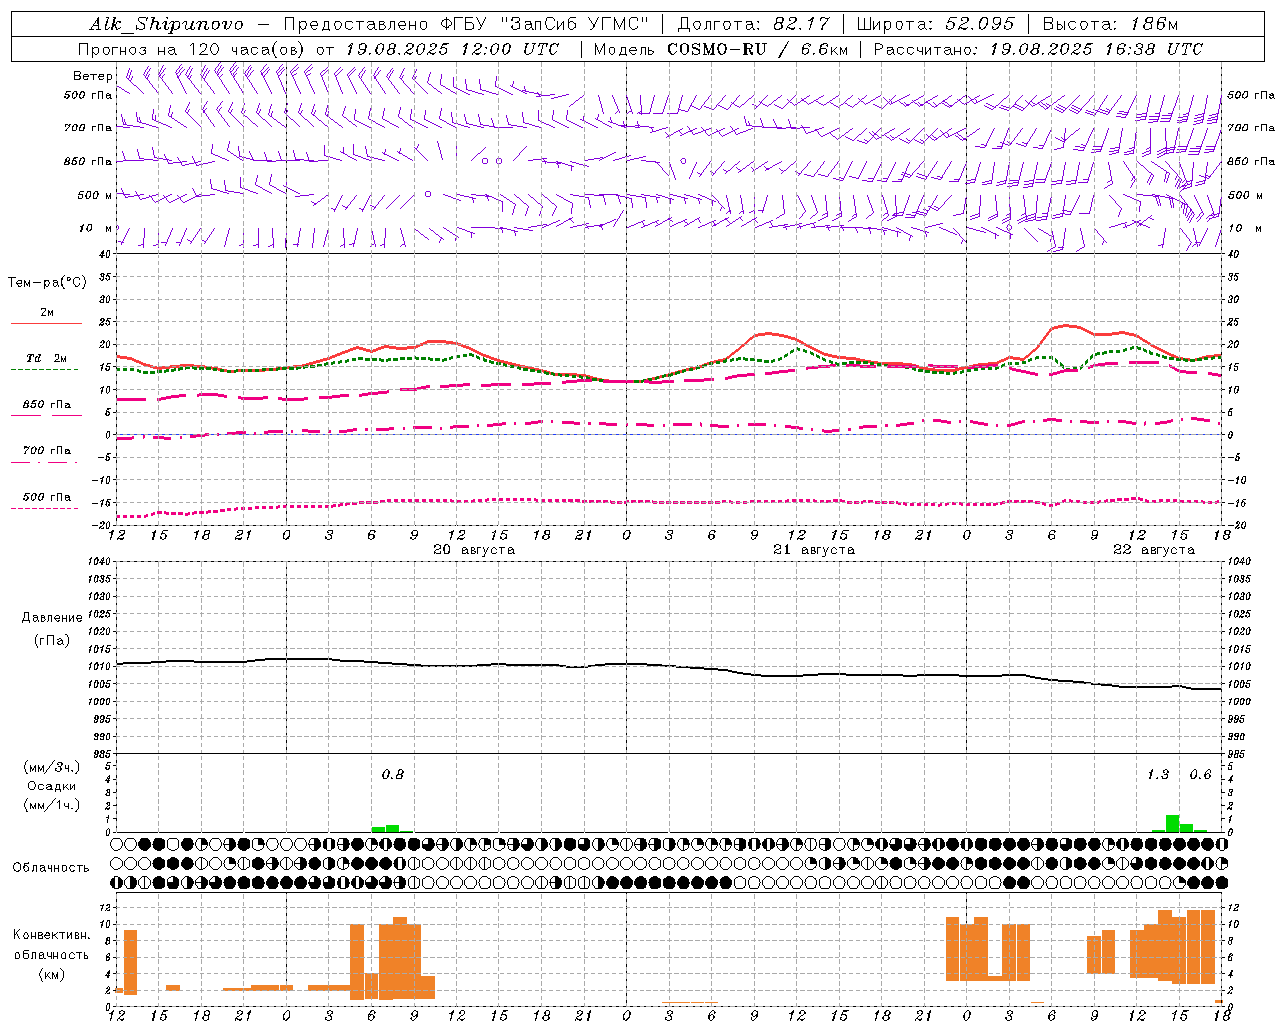Select the 'Тем-ра(°C)' temperature panel label

[47, 283]
